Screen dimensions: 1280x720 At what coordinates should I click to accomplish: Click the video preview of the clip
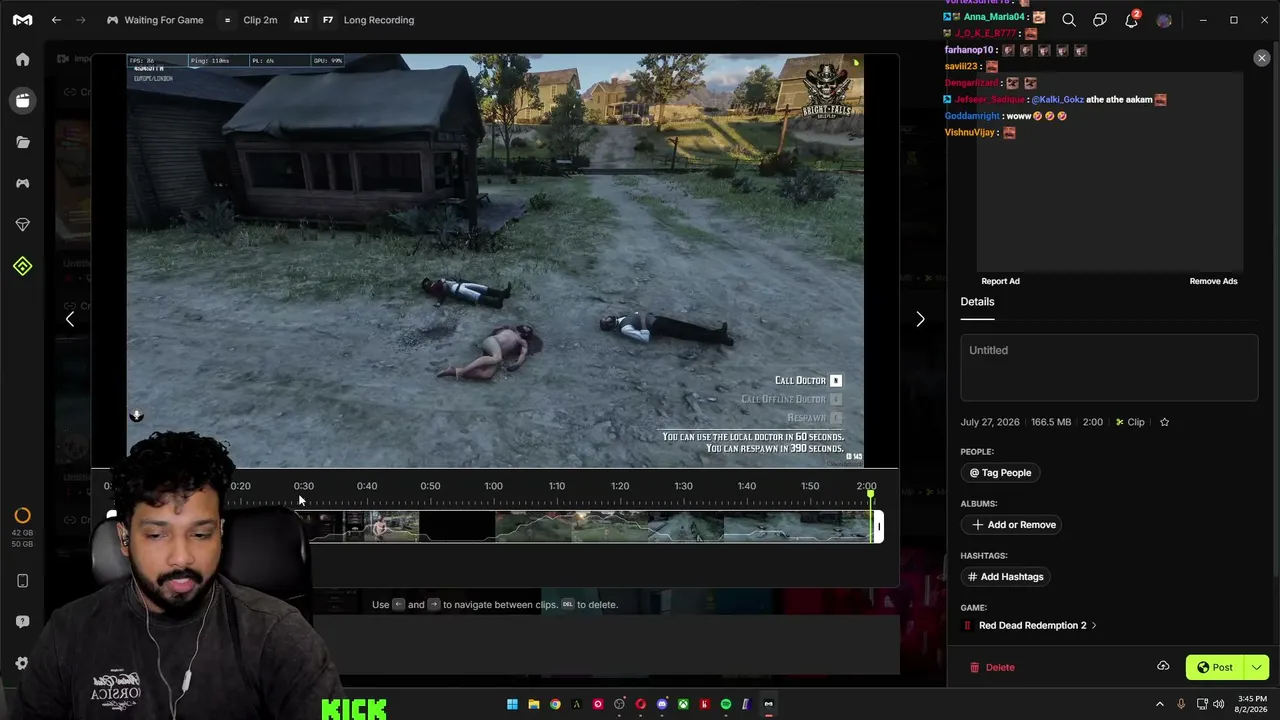click(495, 261)
